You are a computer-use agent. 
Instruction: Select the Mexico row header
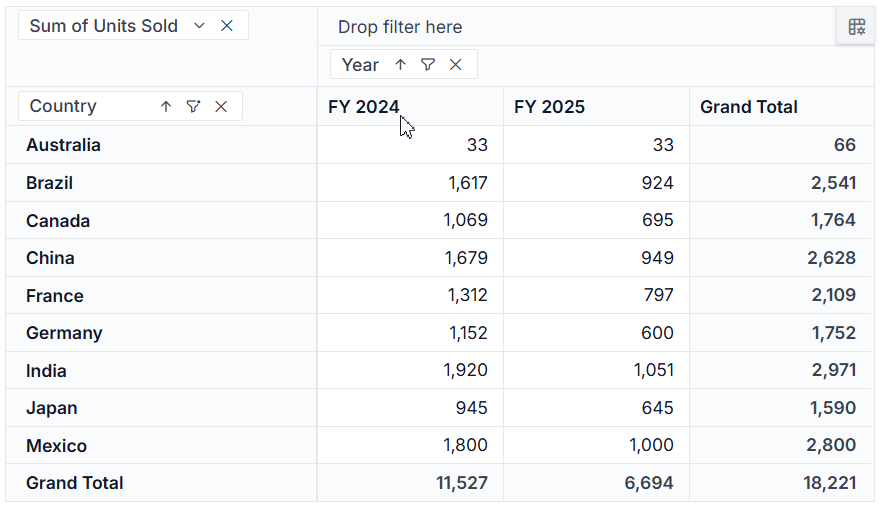tap(161, 446)
